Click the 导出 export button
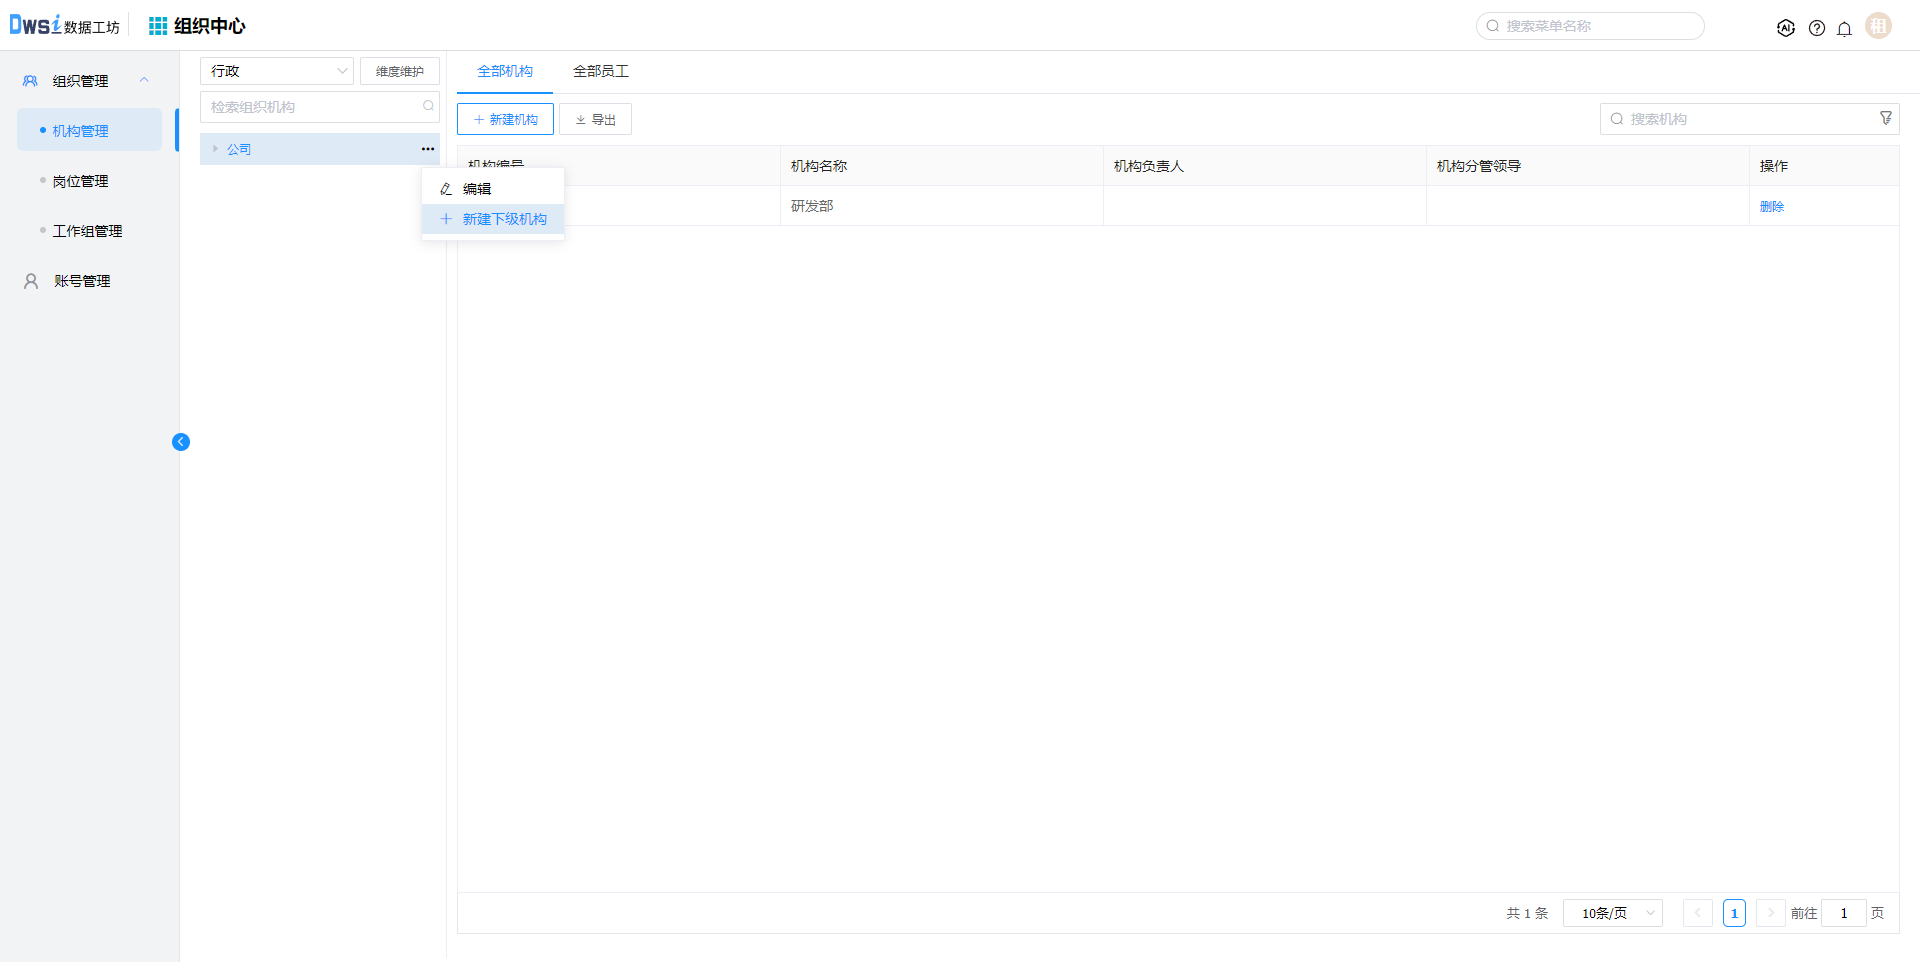Screen dimensions: 1920x962 (x=595, y=119)
